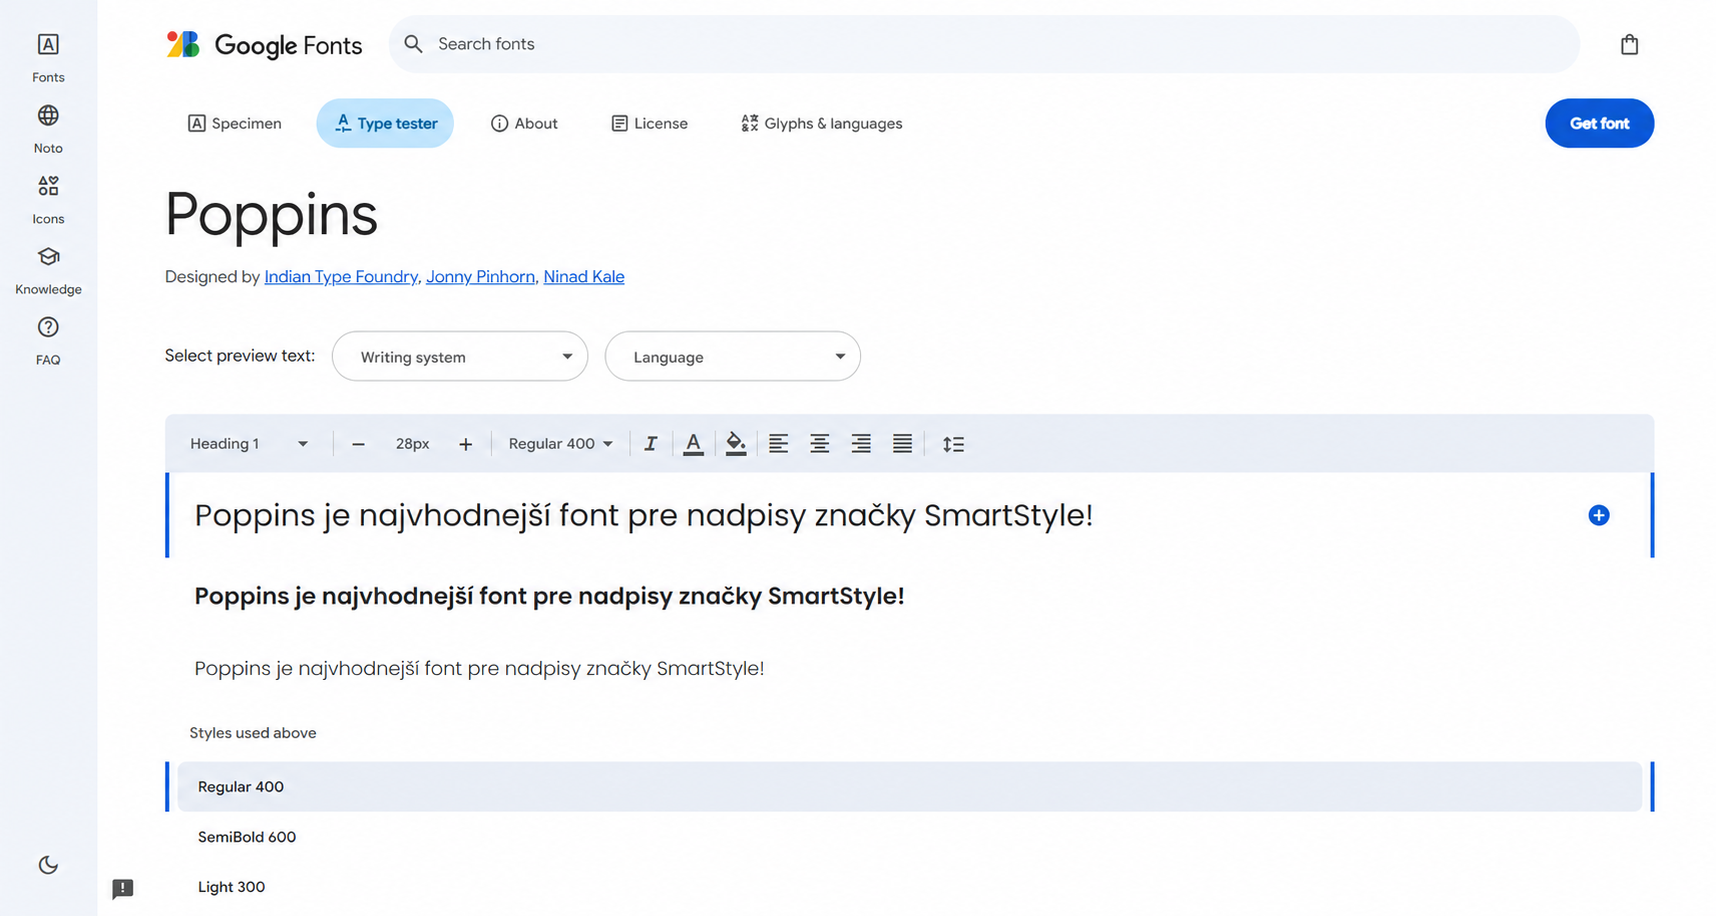This screenshot has height=916, width=1716.
Task: Click the Google Fonts logo
Action: tap(264, 44)
